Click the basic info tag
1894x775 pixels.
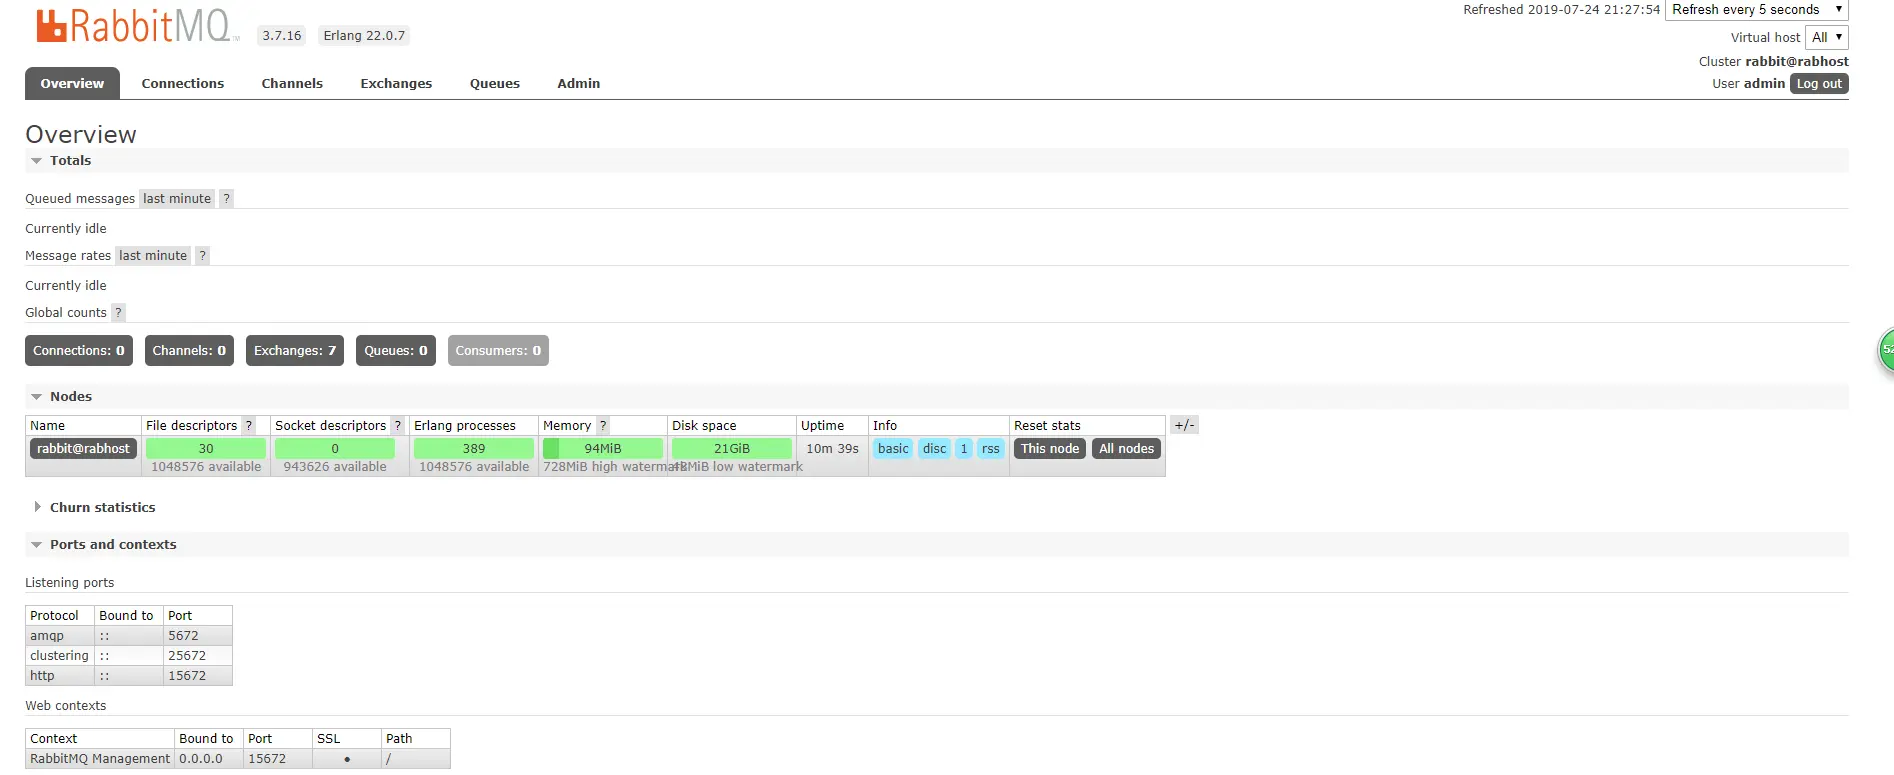tap(893, 448)
